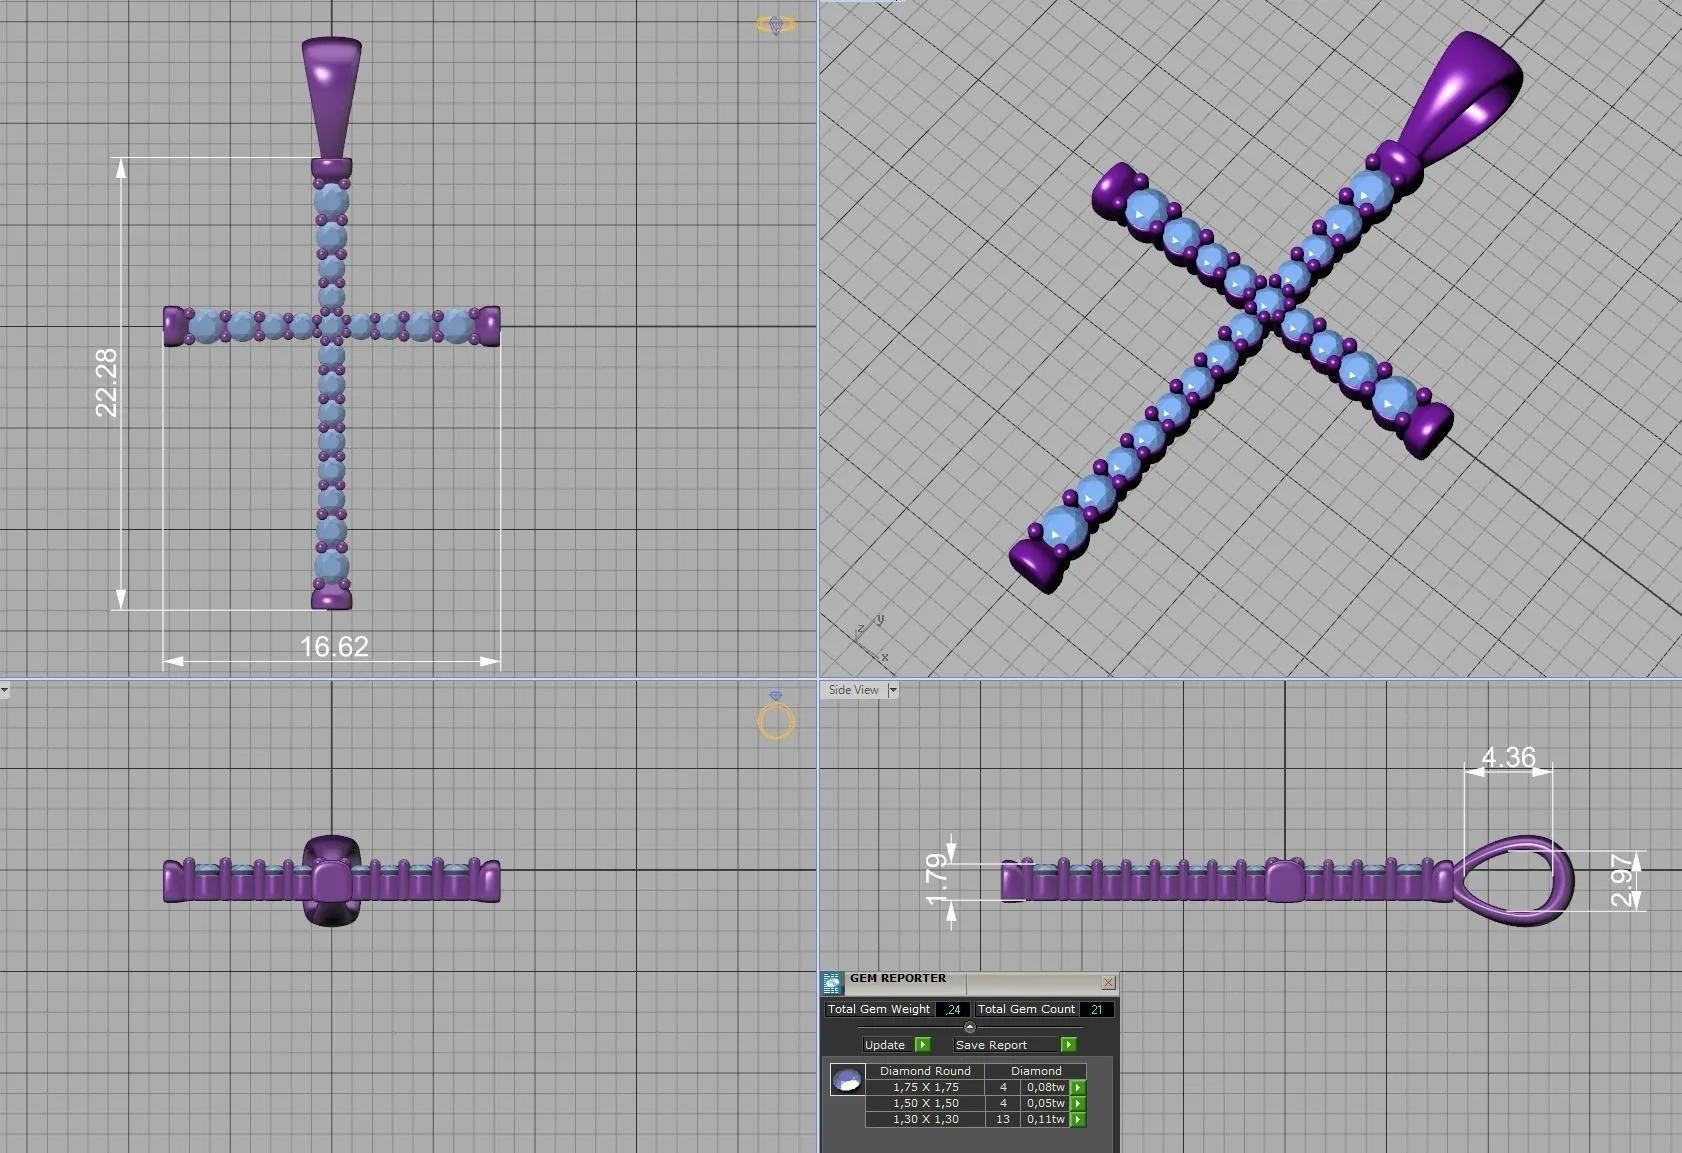Click the Total Gem Weight value field

click(x=953, y=1009)
